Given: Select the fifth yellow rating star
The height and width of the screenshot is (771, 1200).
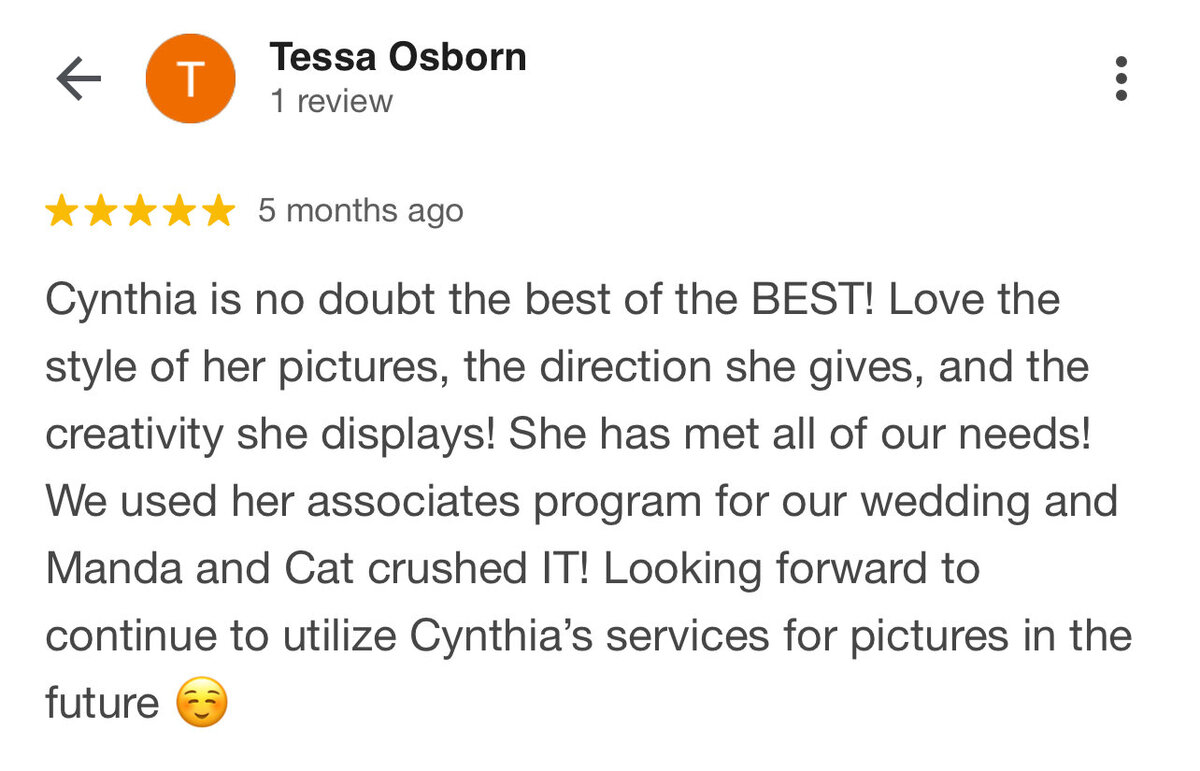Looking at the screenshot, I should 216,212.
